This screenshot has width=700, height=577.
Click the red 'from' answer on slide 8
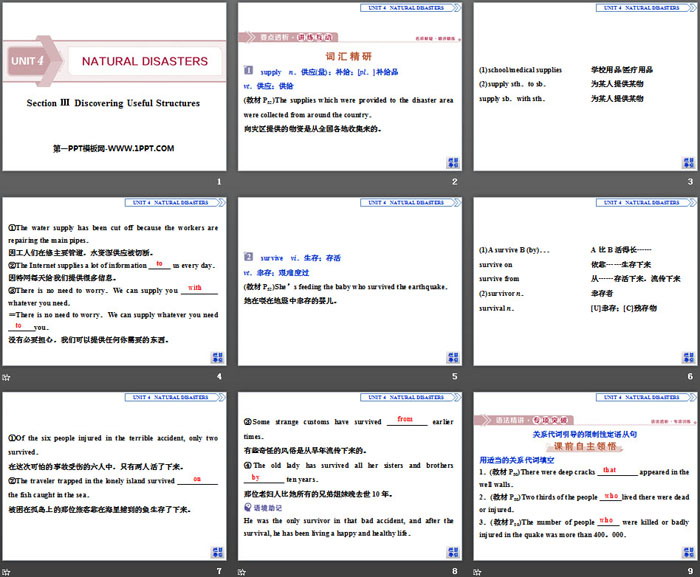tap(404, 419)
